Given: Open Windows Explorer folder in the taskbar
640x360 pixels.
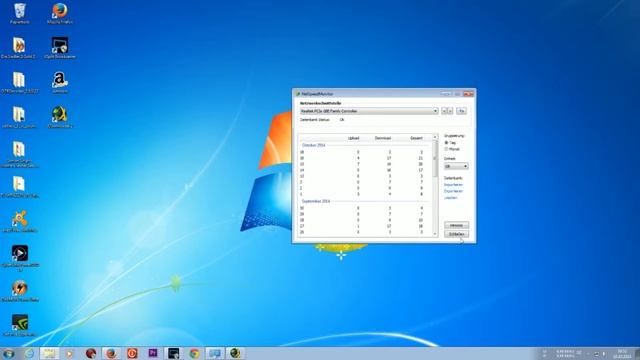Looking at the screenshot, I should point(49,353).
